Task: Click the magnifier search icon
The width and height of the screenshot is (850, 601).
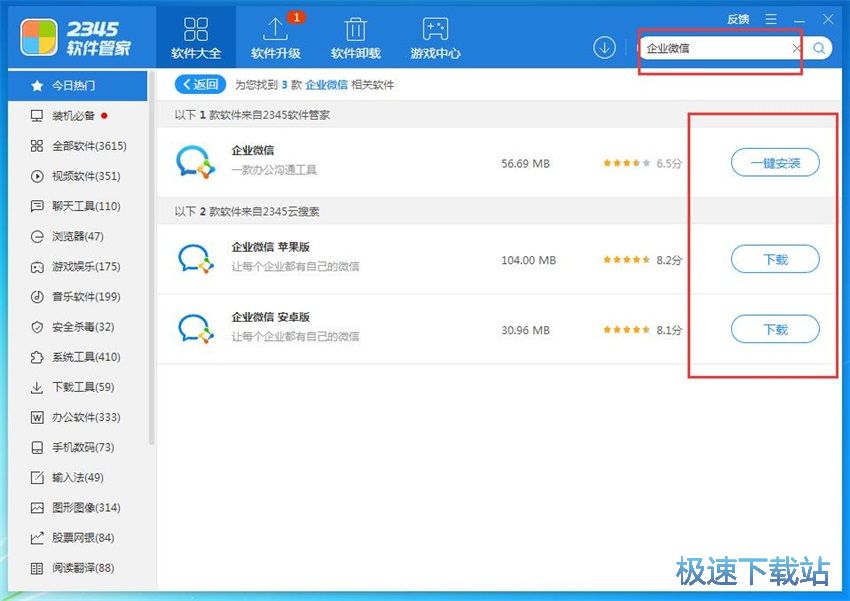Action: coord(819,48)
